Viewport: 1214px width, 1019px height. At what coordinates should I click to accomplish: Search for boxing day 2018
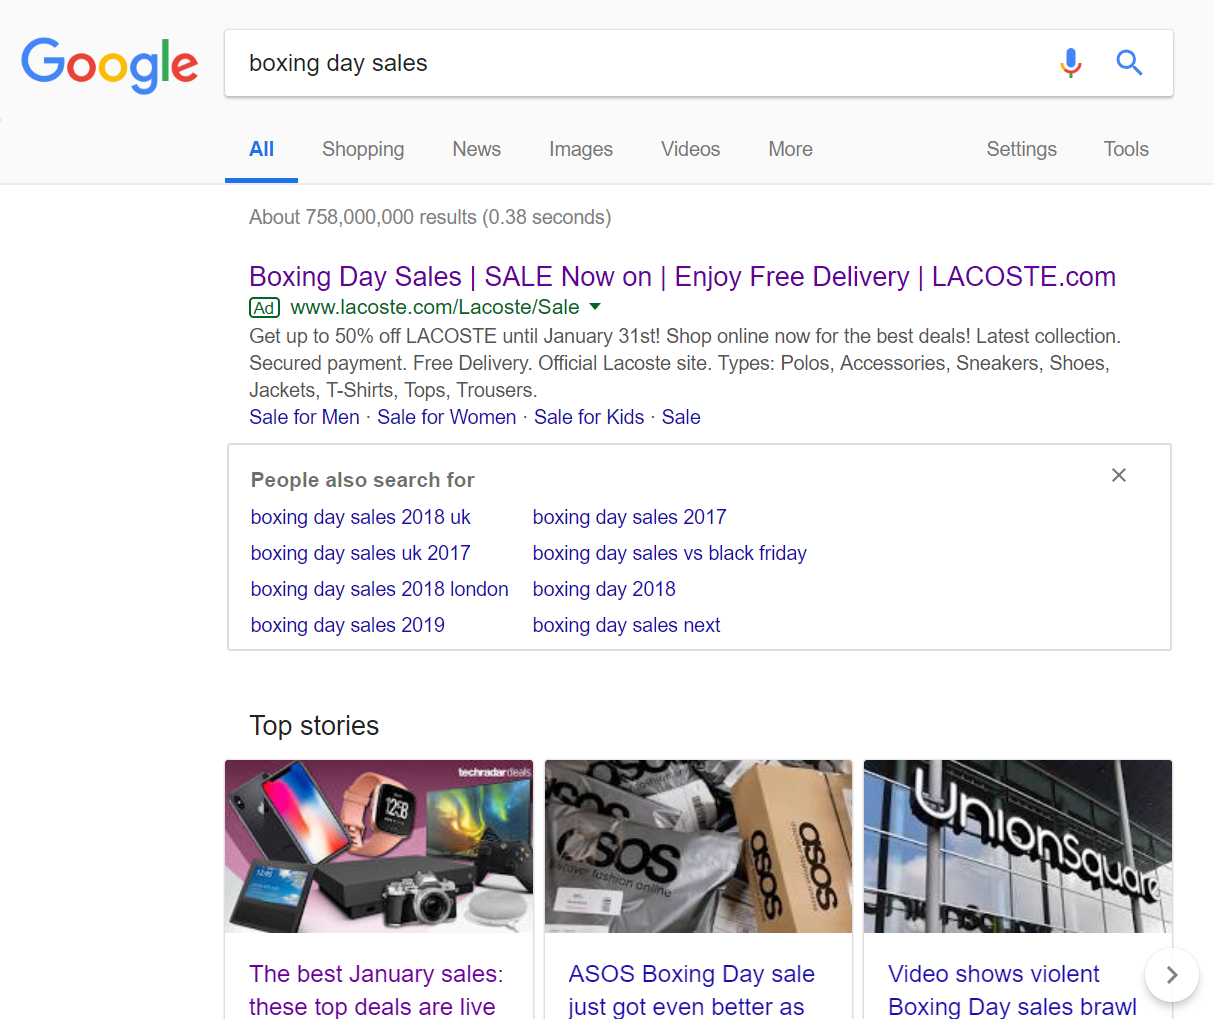(x=604, y=589)
